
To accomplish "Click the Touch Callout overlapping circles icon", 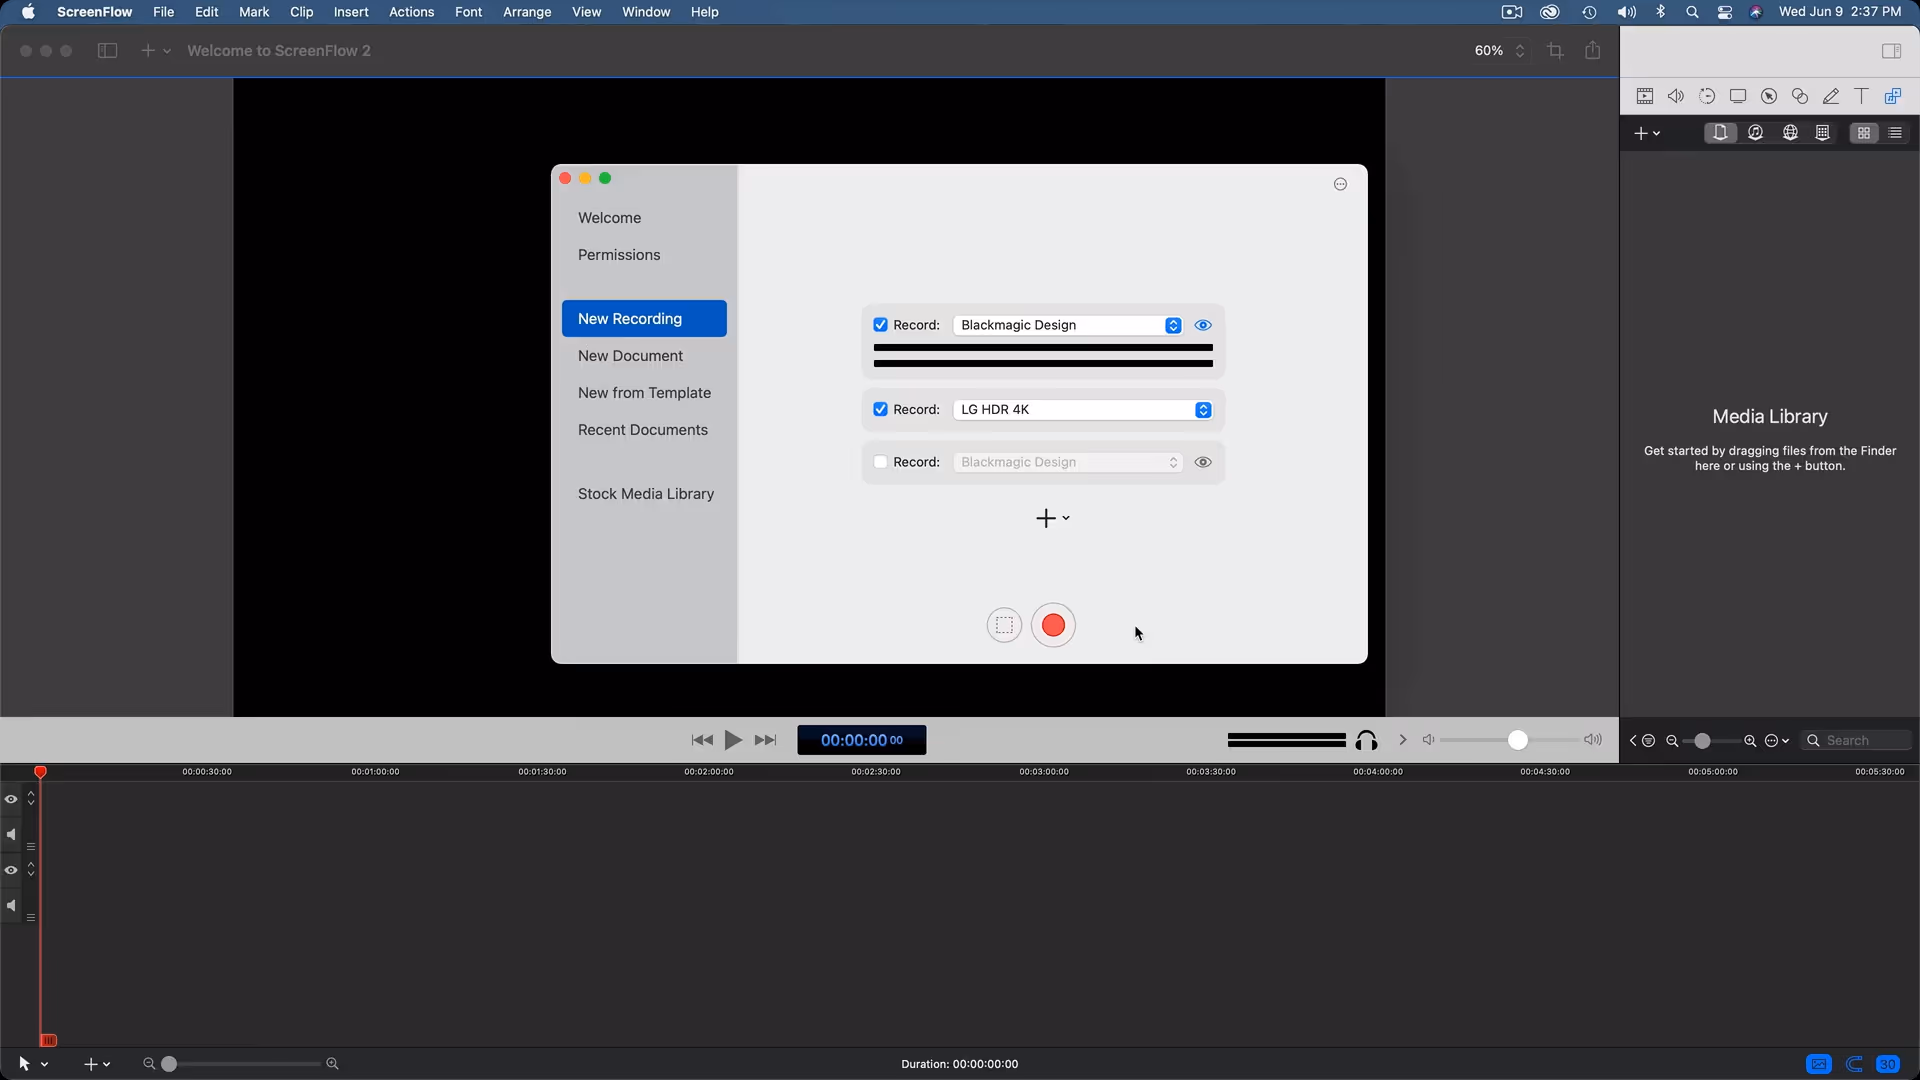I will coord(1800,96).
